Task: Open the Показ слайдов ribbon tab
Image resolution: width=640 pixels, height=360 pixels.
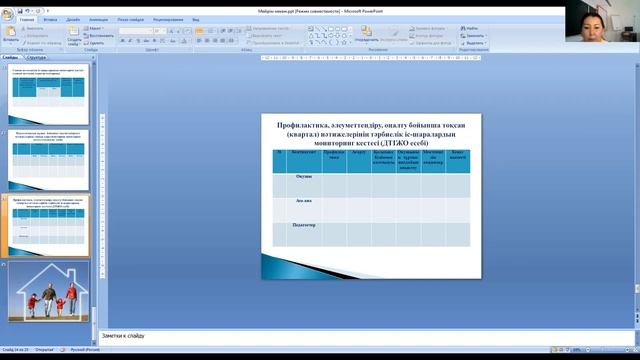Action: pos(131,20)
